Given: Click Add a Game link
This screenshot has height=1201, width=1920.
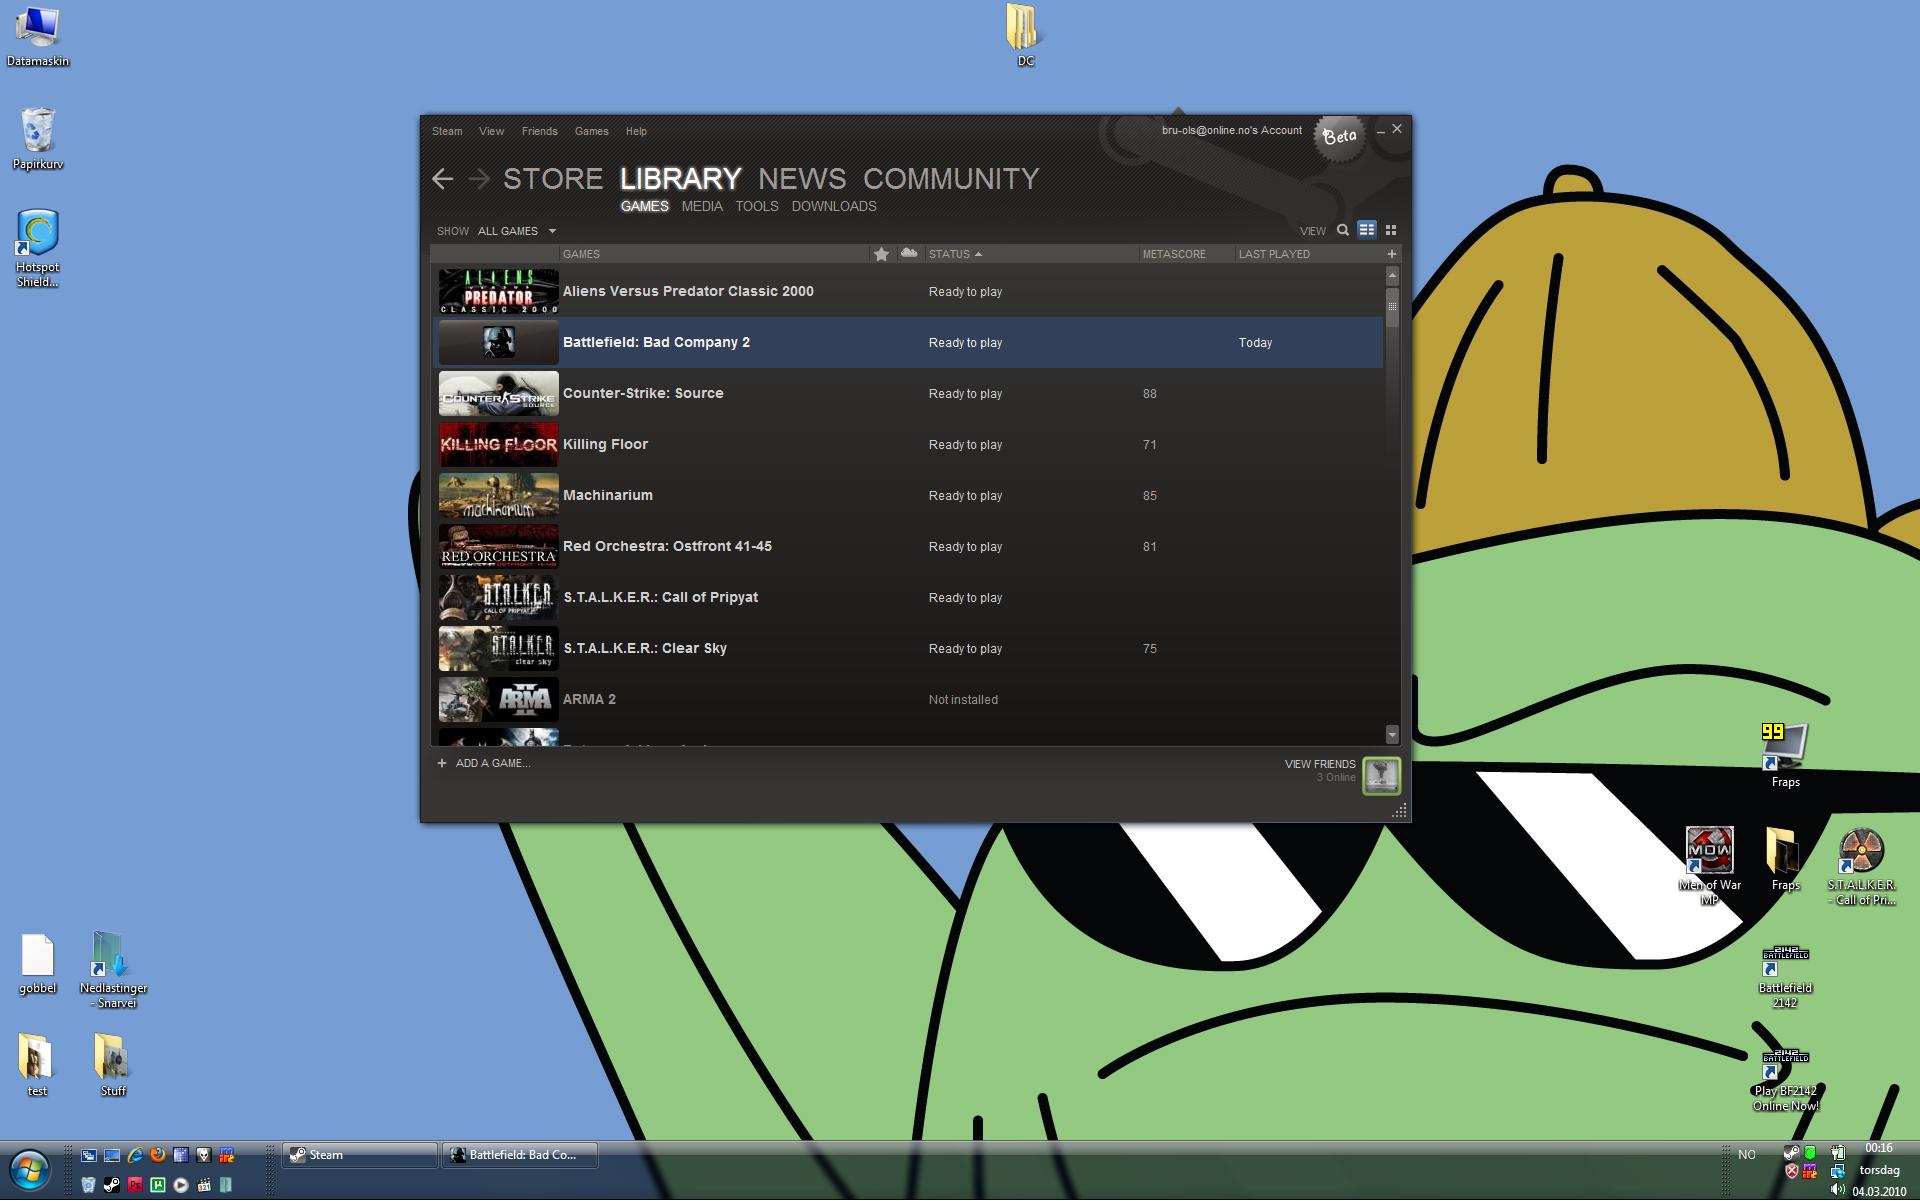Looking at the screenshot, I should click(x=492, y=763).
